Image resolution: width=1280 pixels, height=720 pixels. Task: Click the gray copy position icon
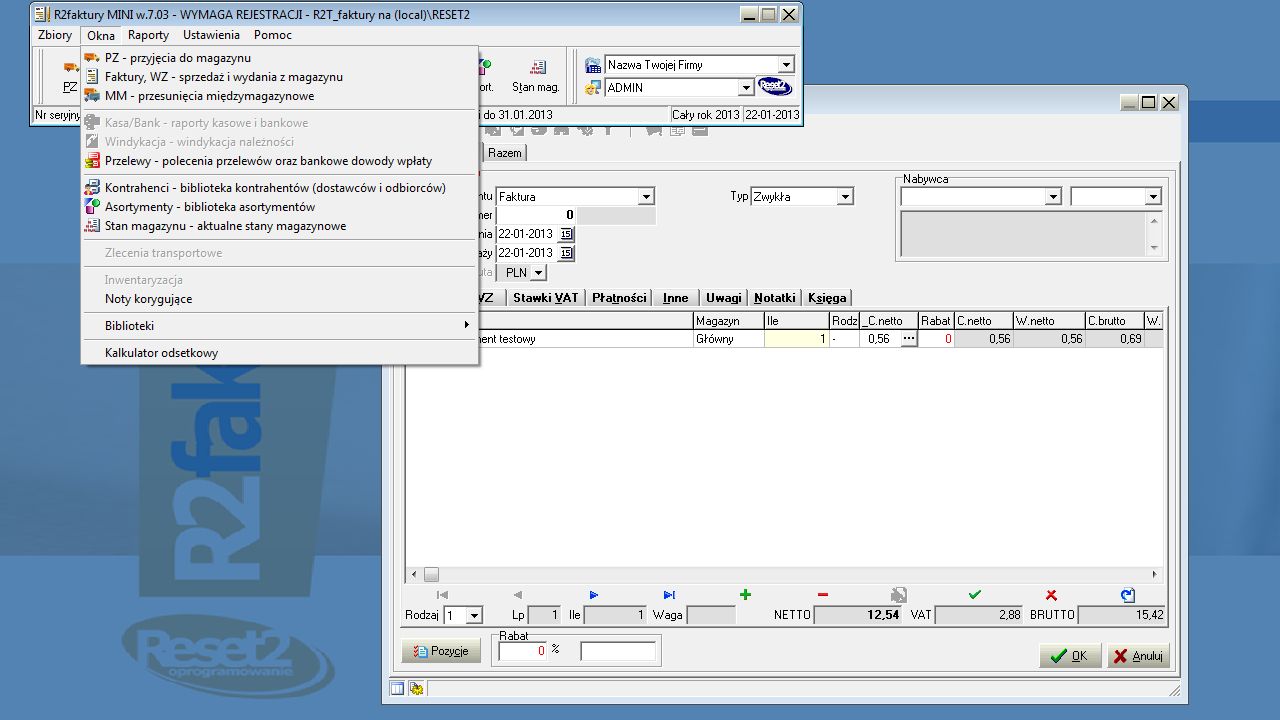[x=898, y=595]
